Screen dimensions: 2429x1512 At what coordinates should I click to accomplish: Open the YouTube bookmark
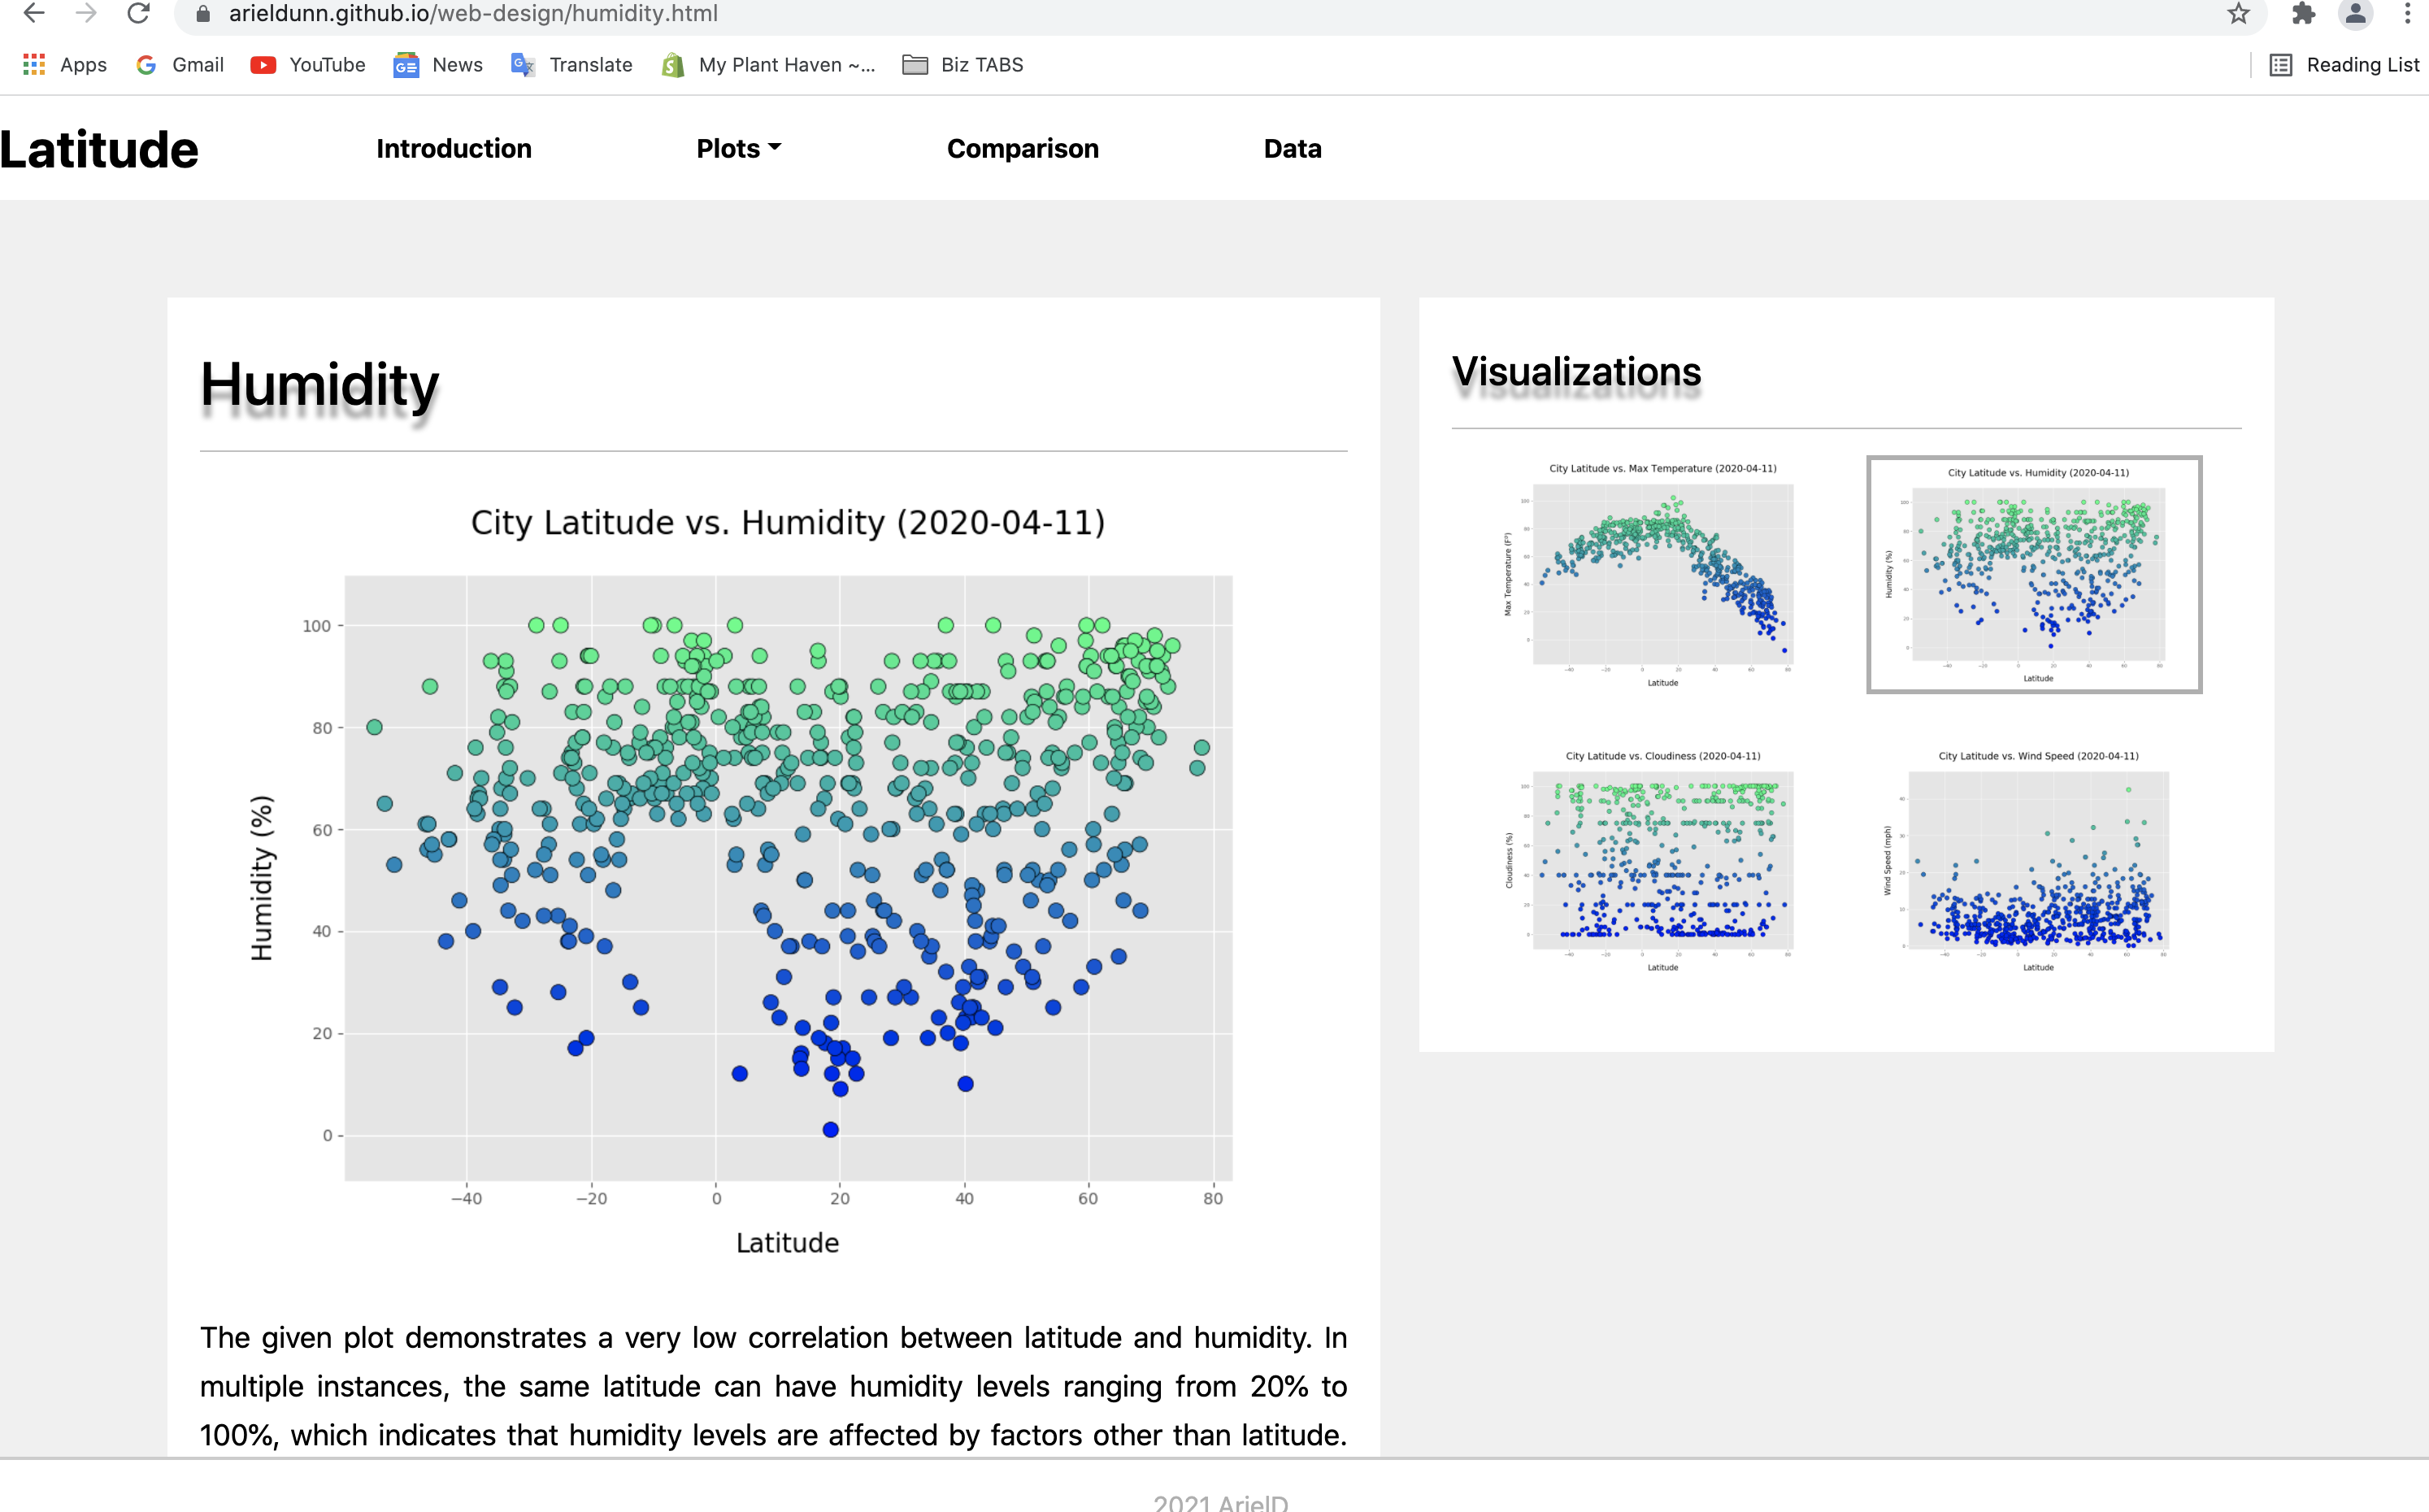pos(307,64)
